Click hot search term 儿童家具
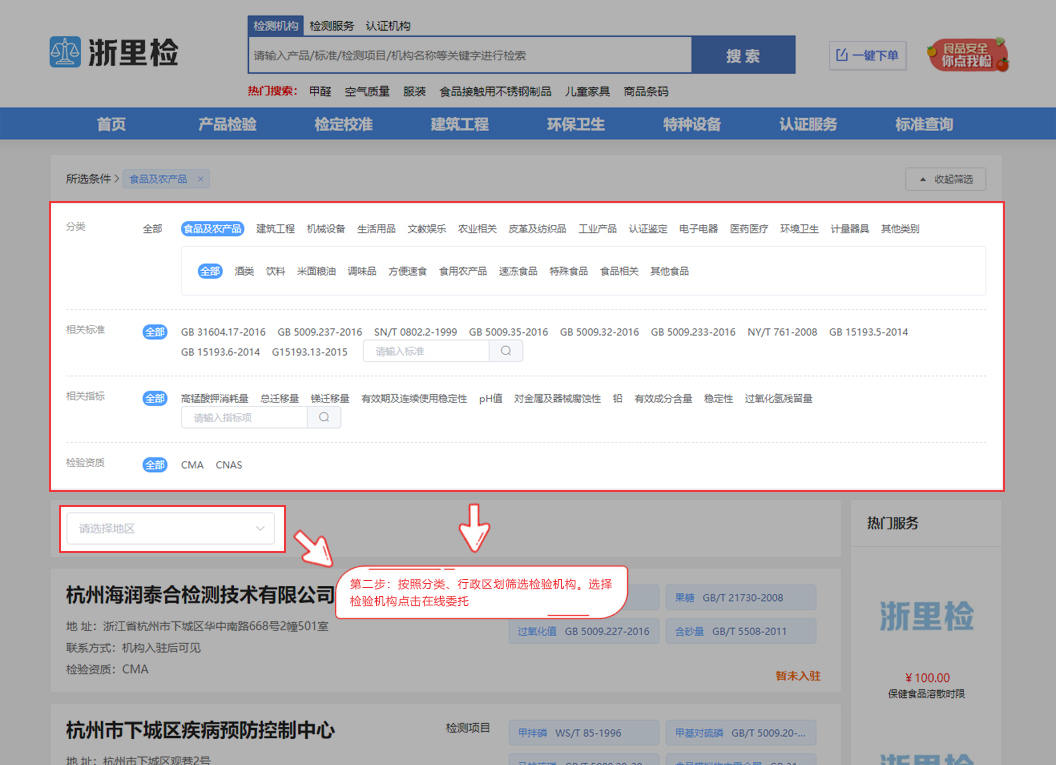The height and width of the screenshot is (765, 1056). [587, 91]
